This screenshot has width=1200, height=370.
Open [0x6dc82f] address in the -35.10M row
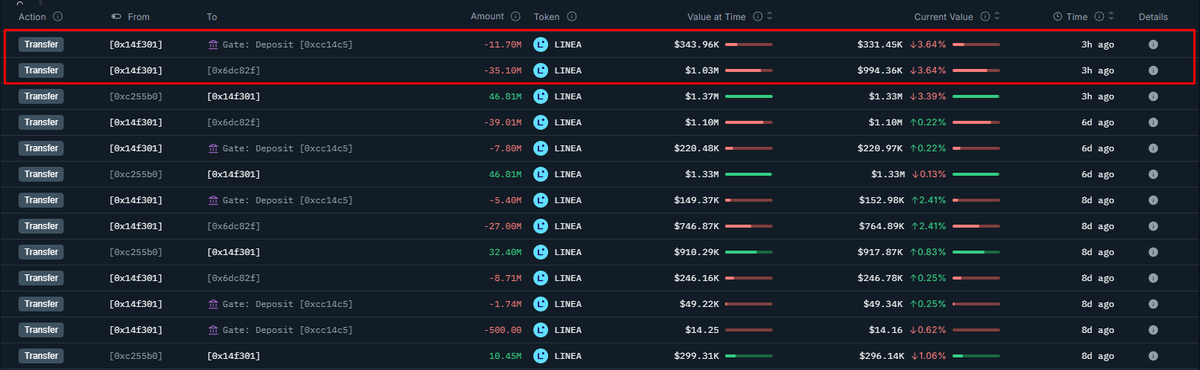[233, 70]
